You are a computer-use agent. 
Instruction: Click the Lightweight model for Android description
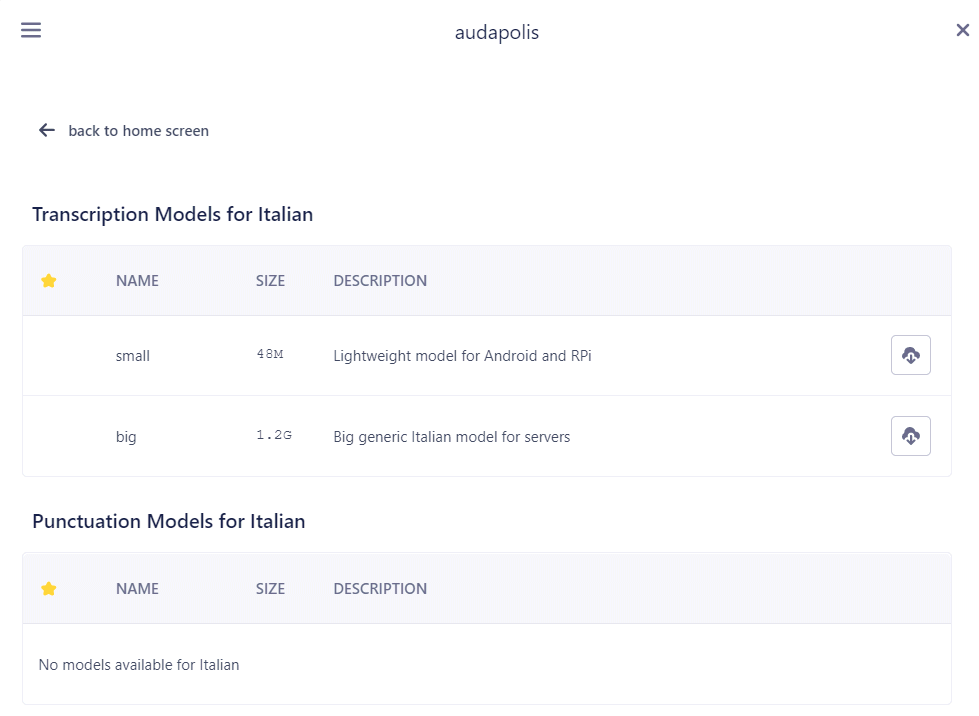[x=462, y=356]
